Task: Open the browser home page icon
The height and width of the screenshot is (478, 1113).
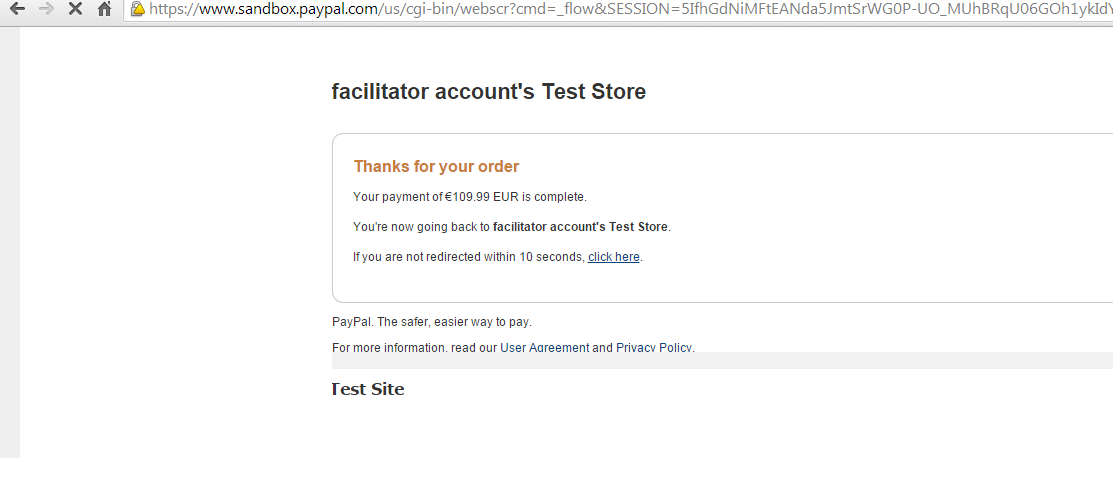Action: 104,9
